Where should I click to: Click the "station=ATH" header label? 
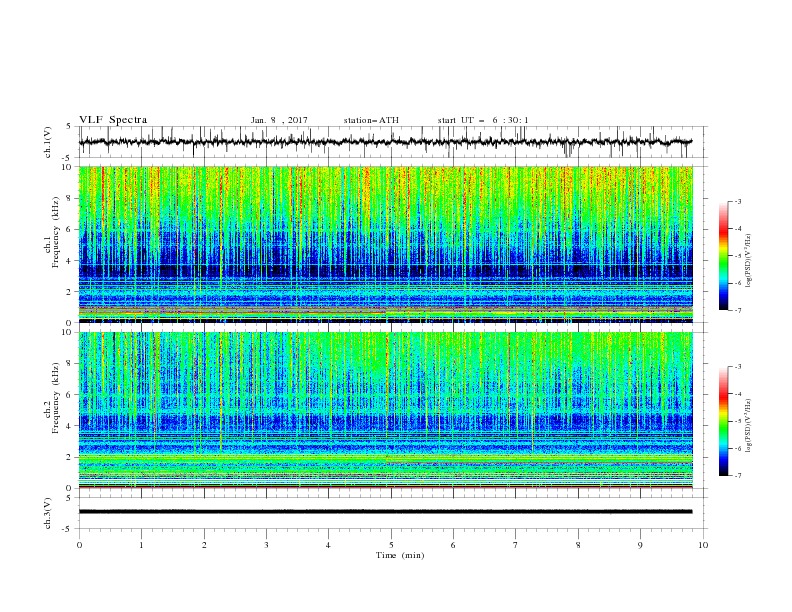click(x=371, y=120)
